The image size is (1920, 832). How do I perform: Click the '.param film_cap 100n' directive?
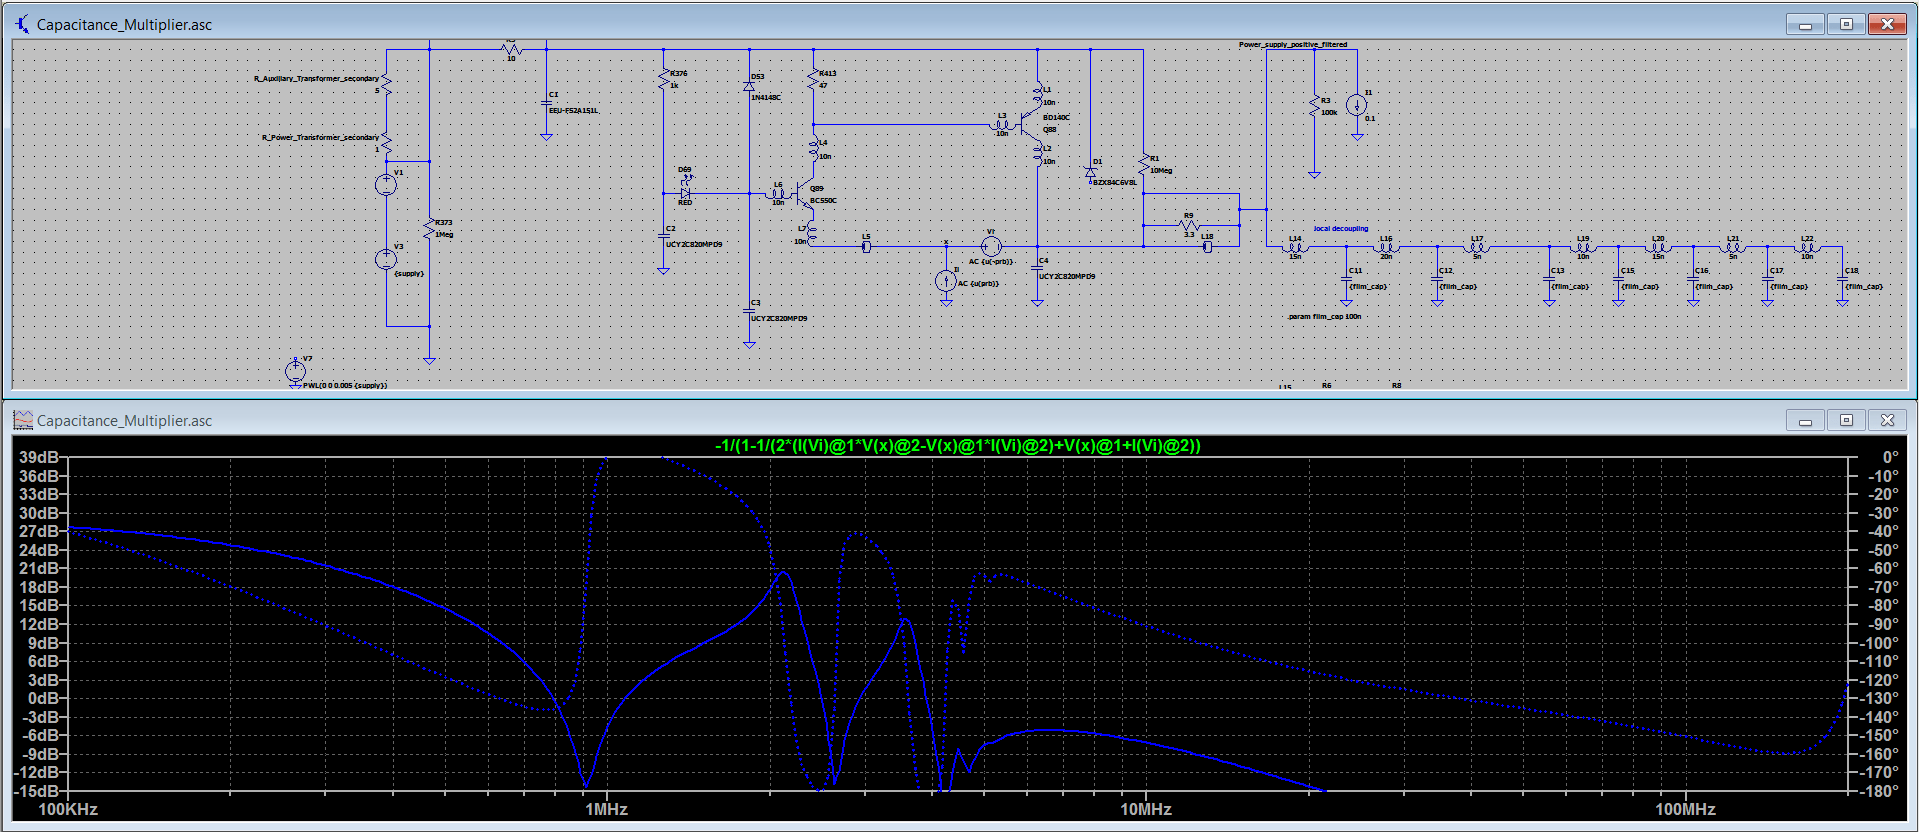point(1324,317)
